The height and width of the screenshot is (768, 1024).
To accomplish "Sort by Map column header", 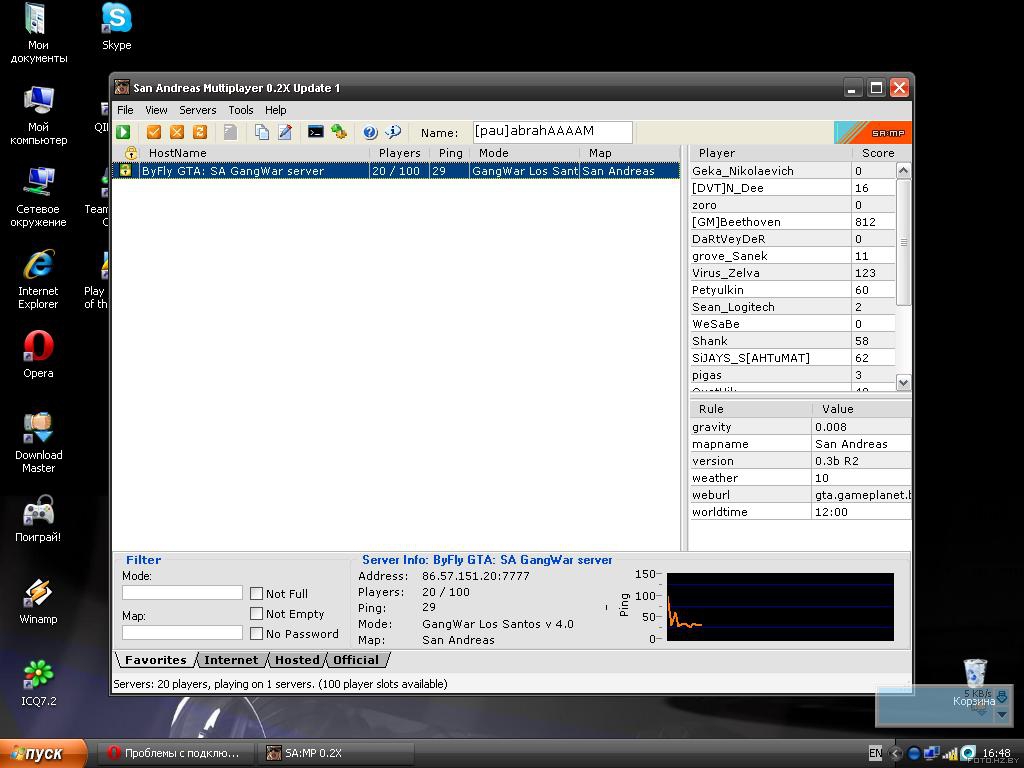I will point(630,153).
